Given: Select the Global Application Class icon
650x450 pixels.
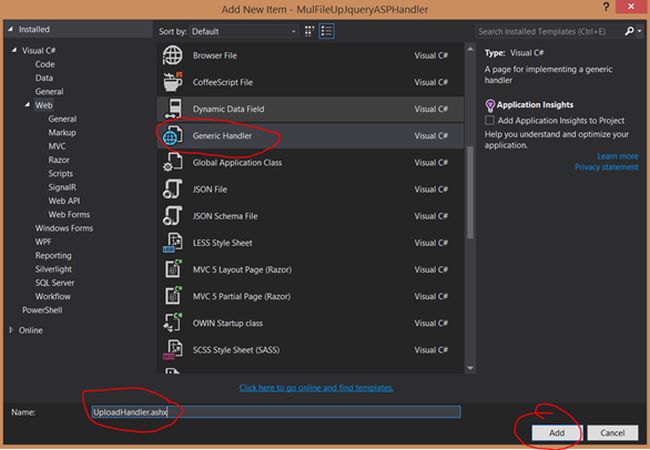Looking at the screenshot, I should (172, 162).
